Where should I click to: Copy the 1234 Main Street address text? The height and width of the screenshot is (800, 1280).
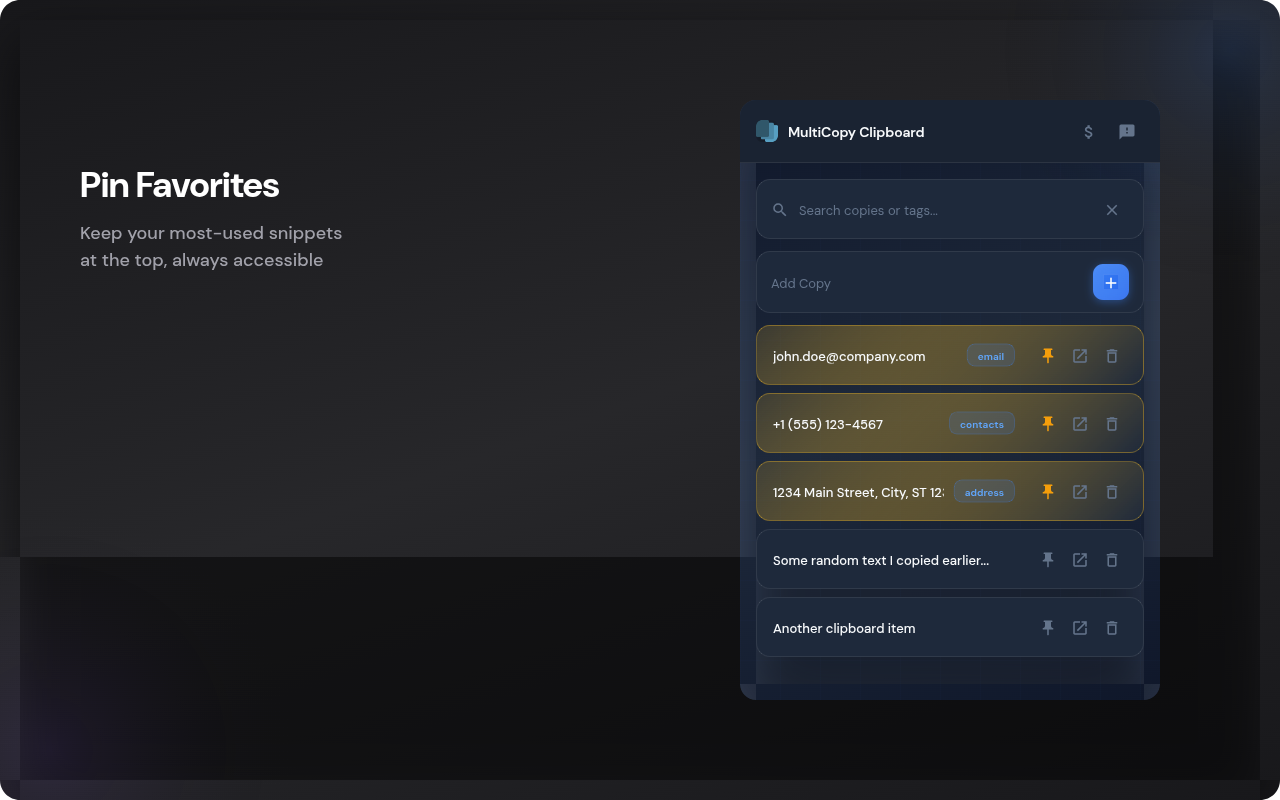click(858, 492)
